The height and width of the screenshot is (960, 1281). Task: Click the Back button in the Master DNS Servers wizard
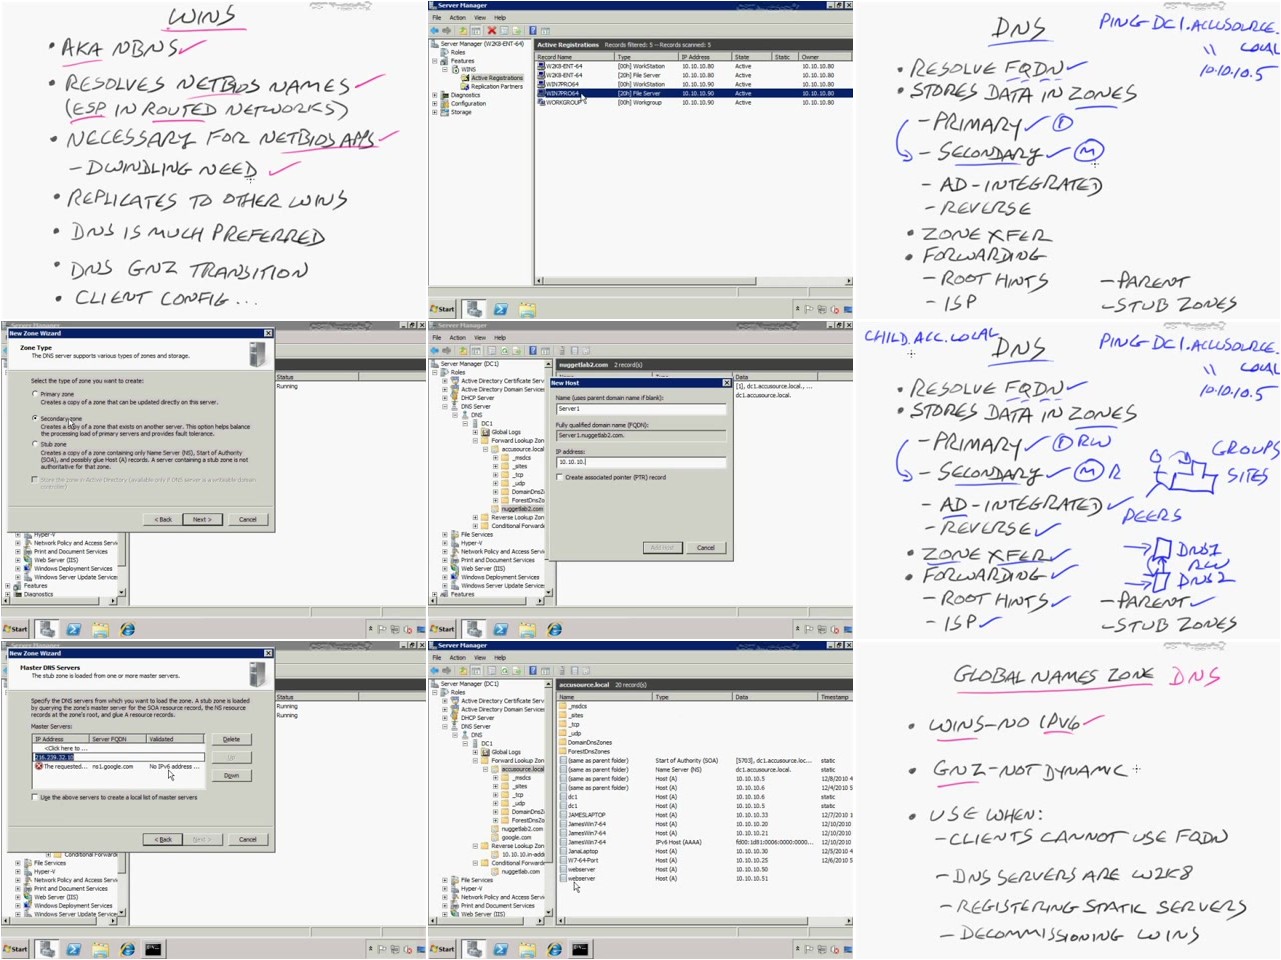[163, 839]
